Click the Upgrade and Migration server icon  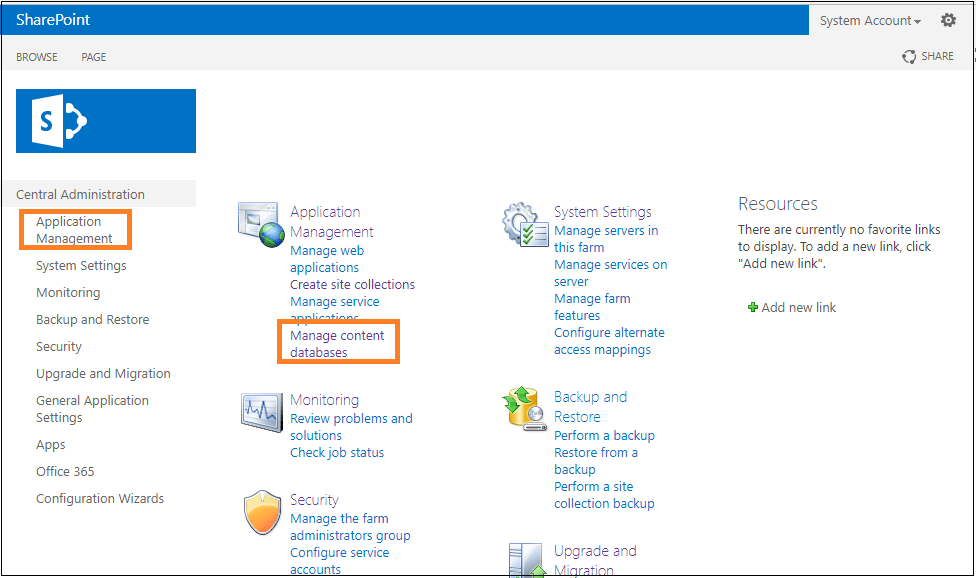click(527, 560)
